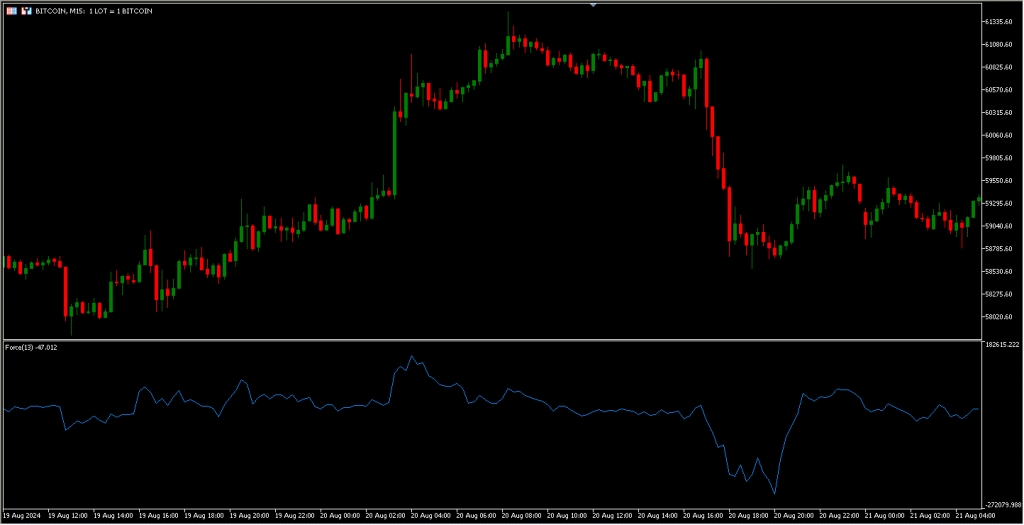
Task: Click the '20 Aug 10:00' time label
Action: pyautogui.click(x=567, y=515)
